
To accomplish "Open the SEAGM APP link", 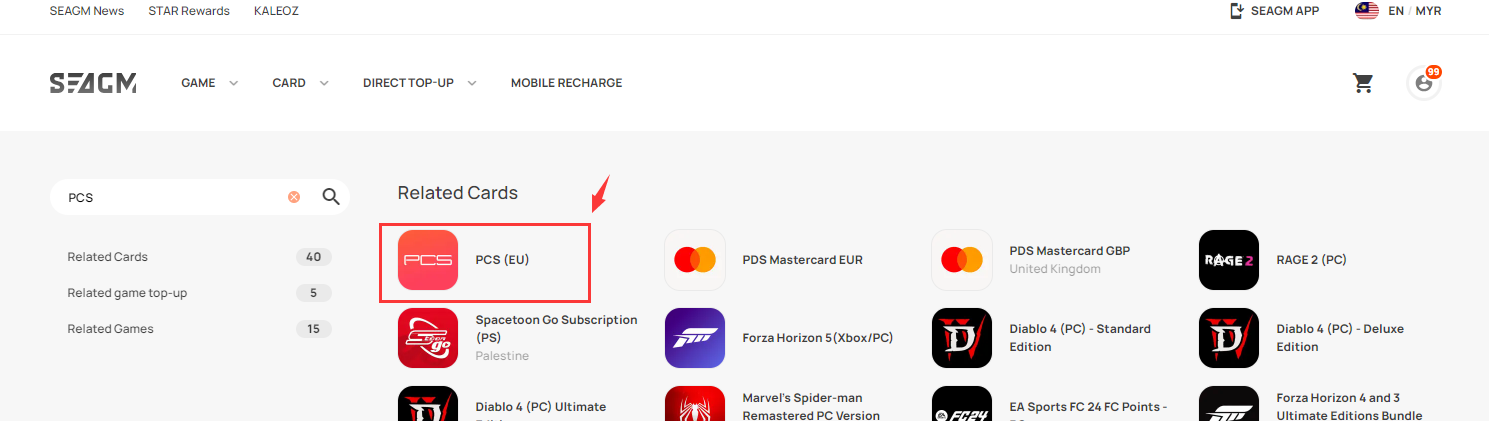I will pos(1274,11).
